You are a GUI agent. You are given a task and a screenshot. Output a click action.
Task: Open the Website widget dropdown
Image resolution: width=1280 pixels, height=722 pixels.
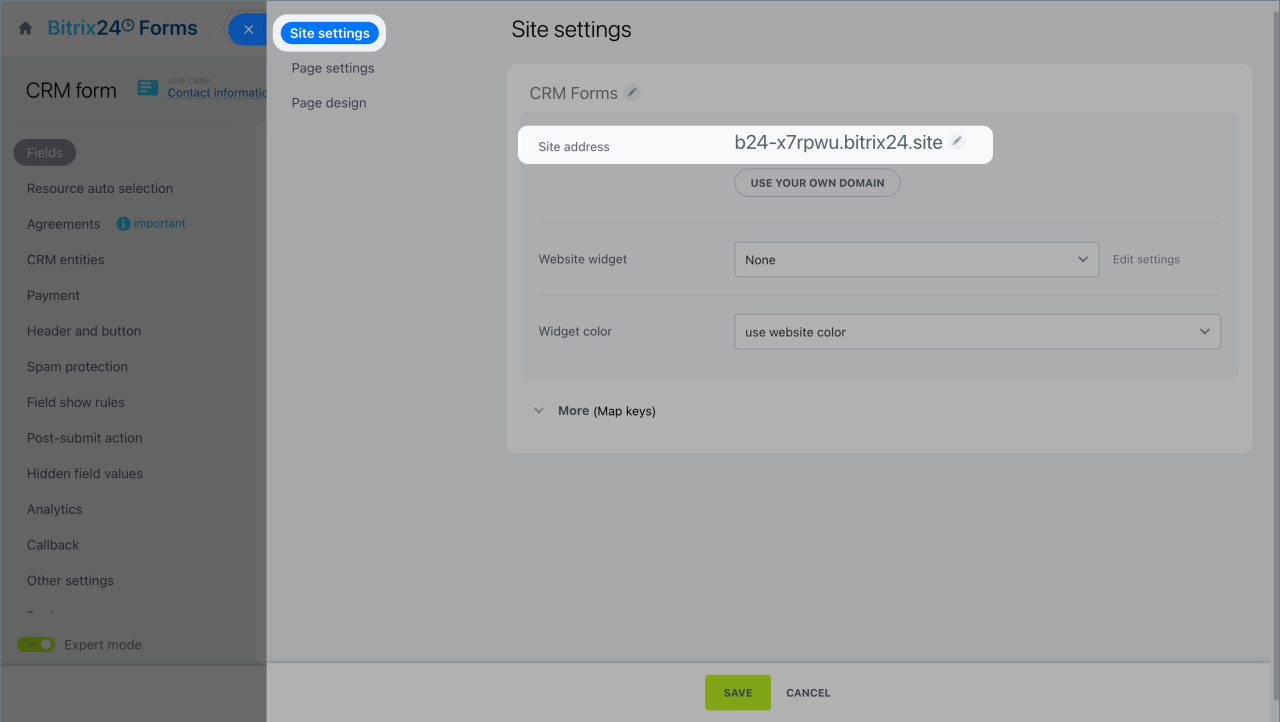click(916, 260)
